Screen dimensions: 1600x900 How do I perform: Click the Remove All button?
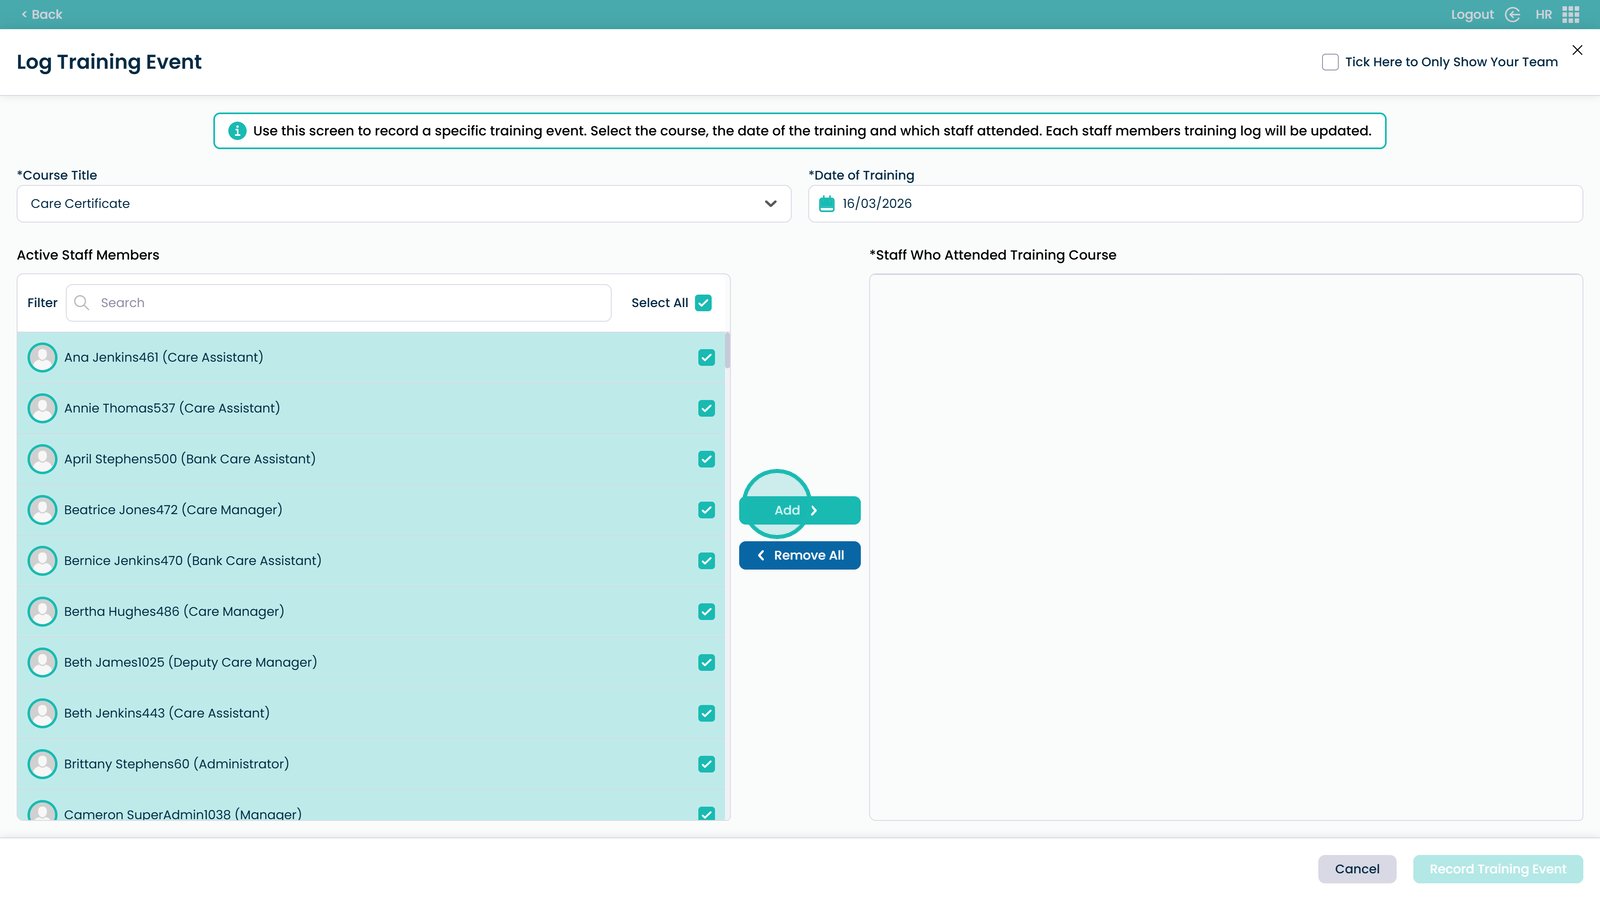pos(799,555)
